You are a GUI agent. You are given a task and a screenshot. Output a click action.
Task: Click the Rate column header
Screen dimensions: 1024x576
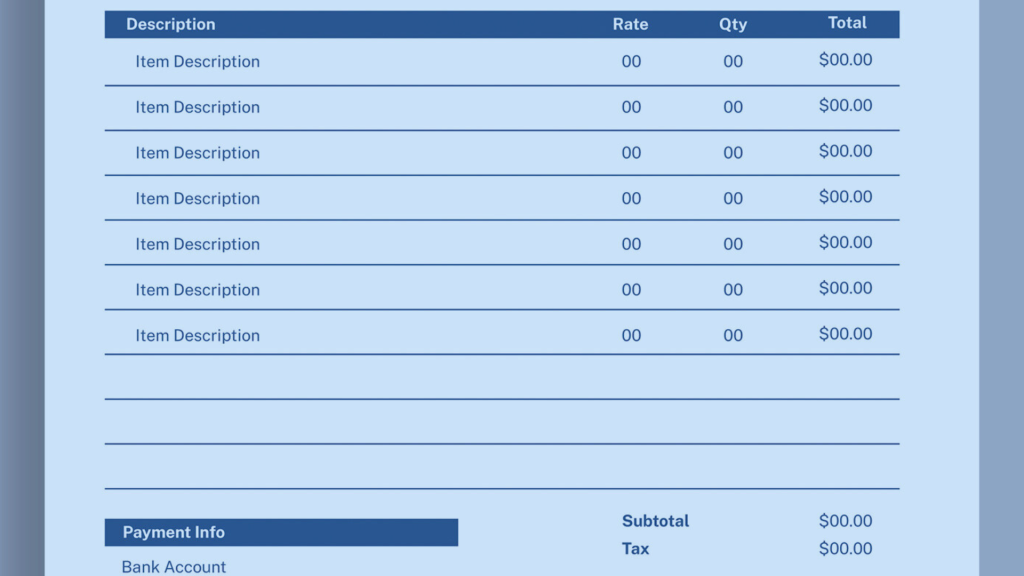tap(630, 24)
